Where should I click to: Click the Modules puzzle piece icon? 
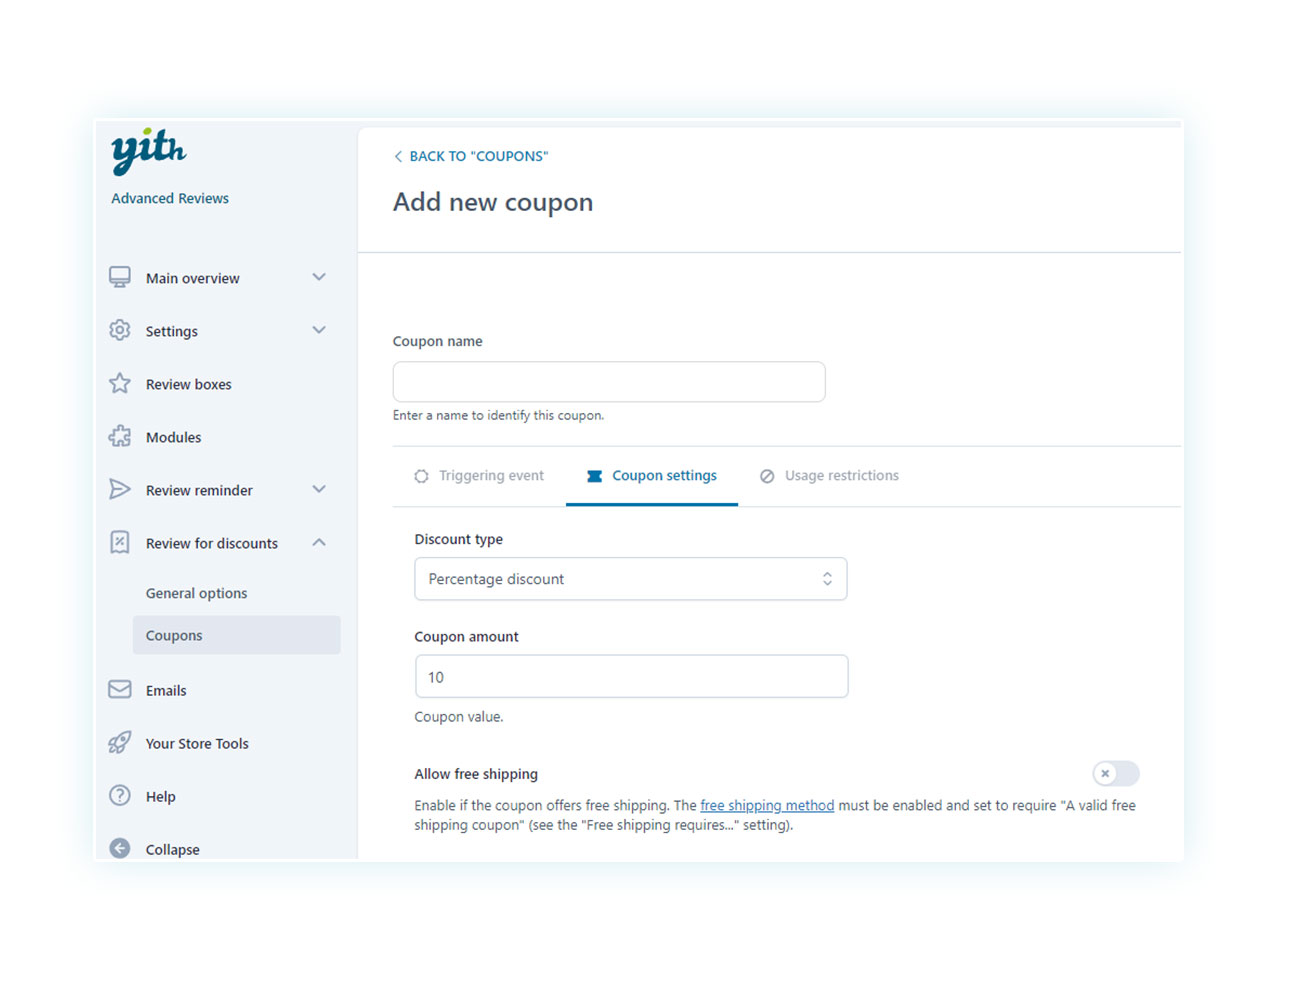(120, 436)
